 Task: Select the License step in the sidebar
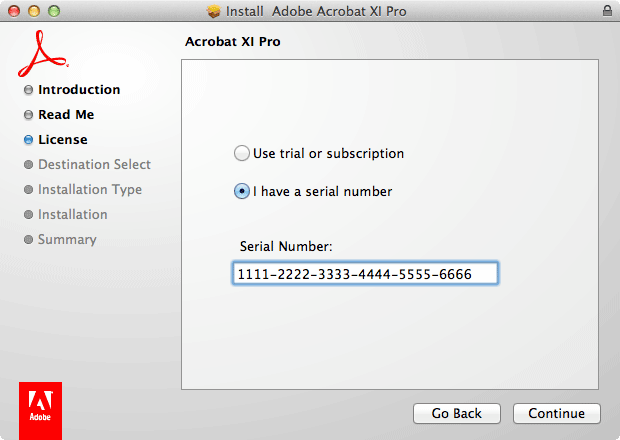[x=63, y=140]
